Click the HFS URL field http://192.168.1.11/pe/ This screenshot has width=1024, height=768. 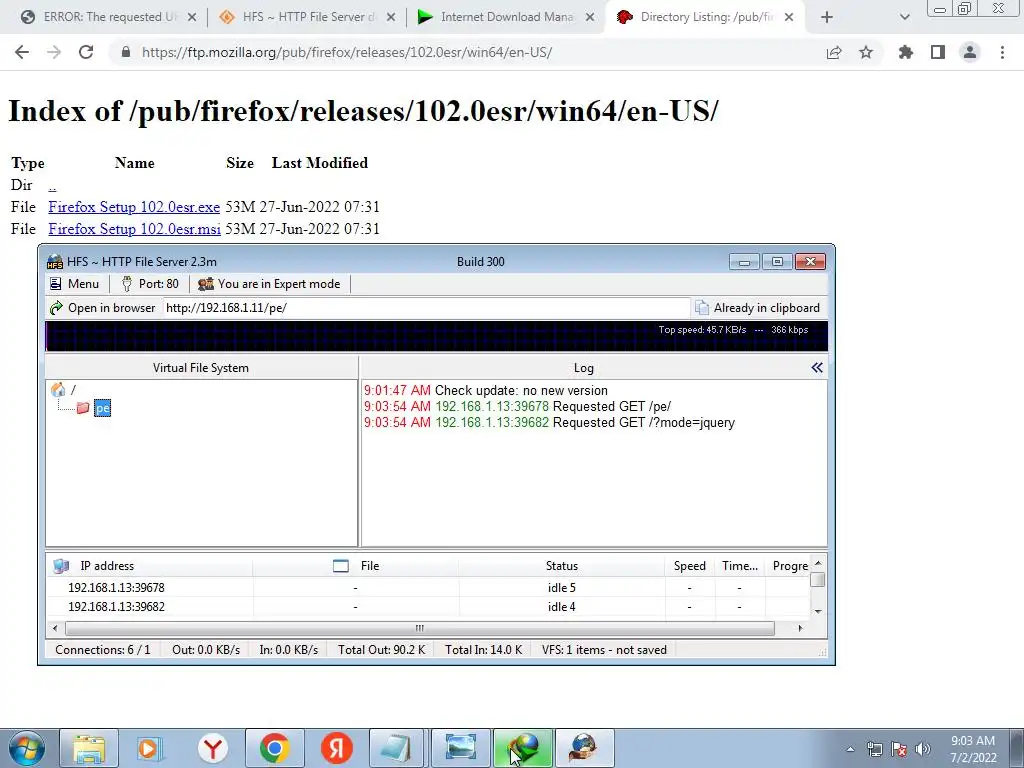(426, 308)
